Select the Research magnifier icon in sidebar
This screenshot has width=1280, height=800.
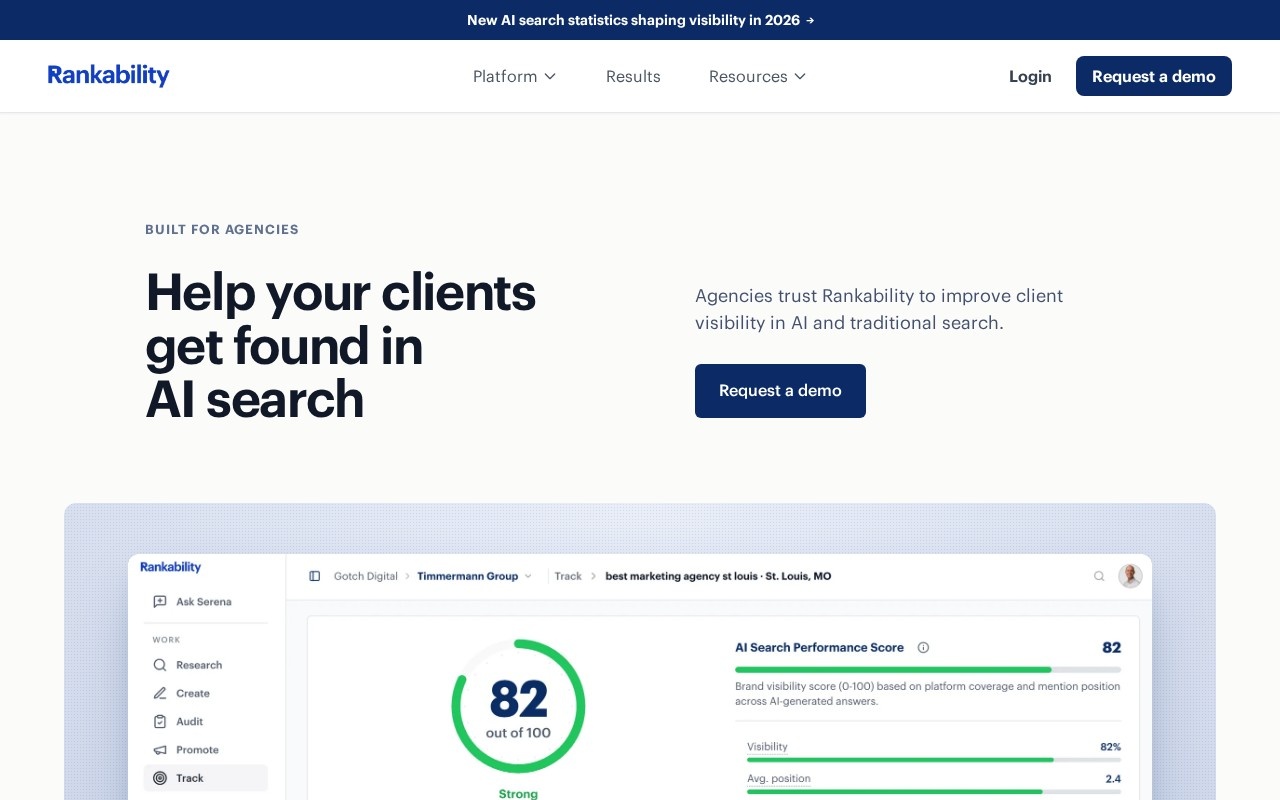point(160,665)
